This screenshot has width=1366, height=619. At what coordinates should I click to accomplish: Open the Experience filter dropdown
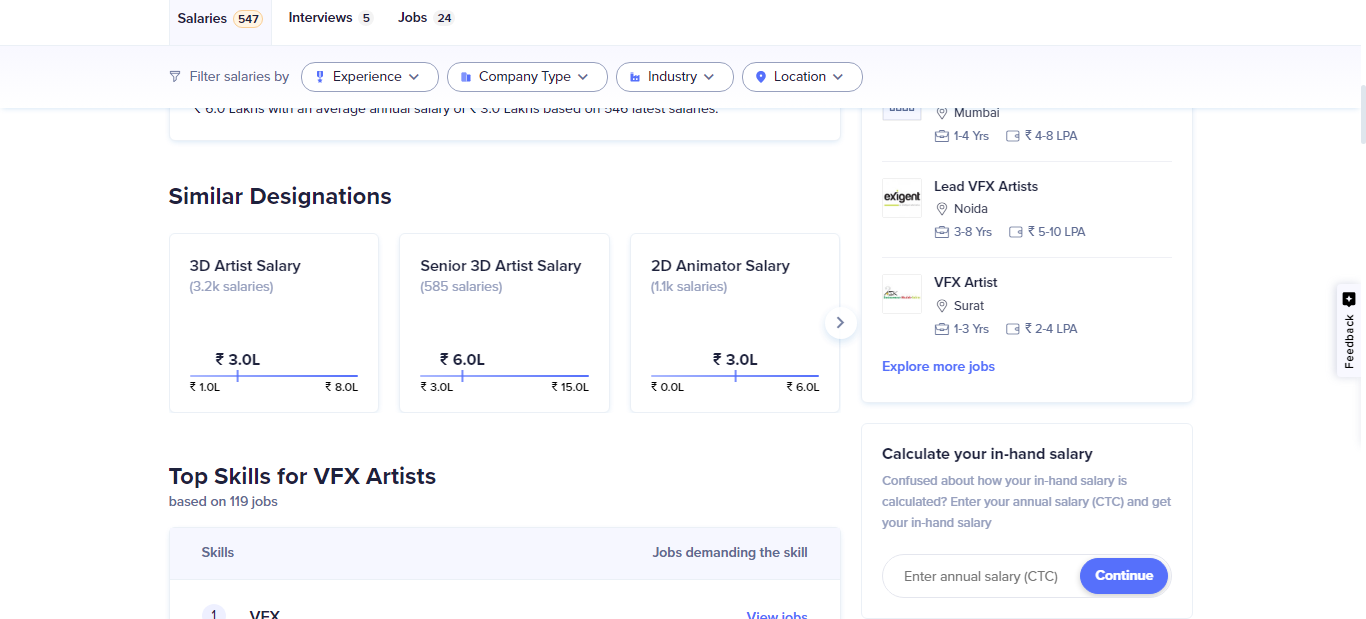[369, 77]
